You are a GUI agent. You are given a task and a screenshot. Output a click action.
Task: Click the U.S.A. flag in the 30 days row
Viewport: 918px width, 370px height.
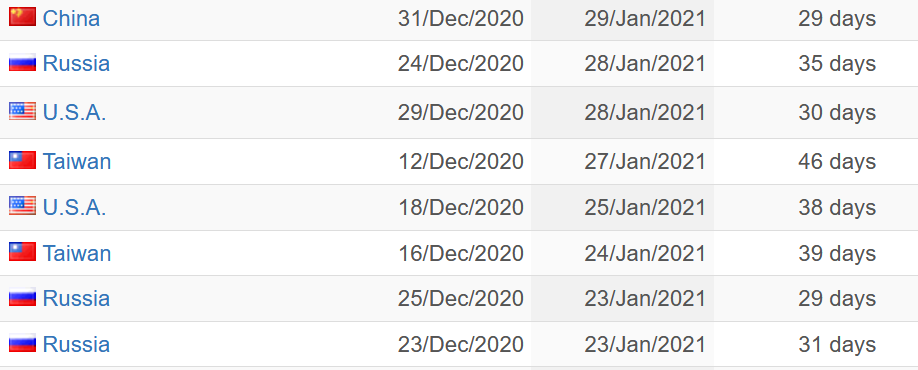click(x=22, y=111)
